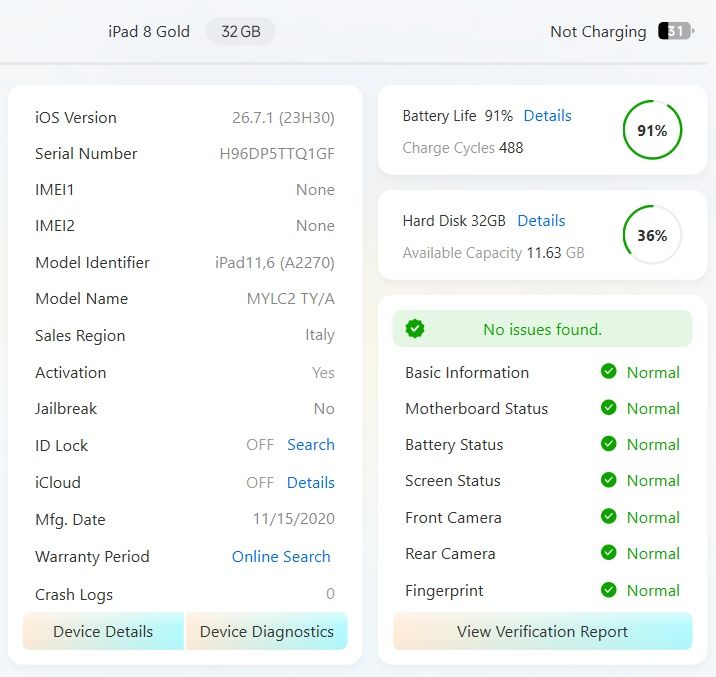Open iCloud Details link
The image size is (716, 677).
click(311, 483)
